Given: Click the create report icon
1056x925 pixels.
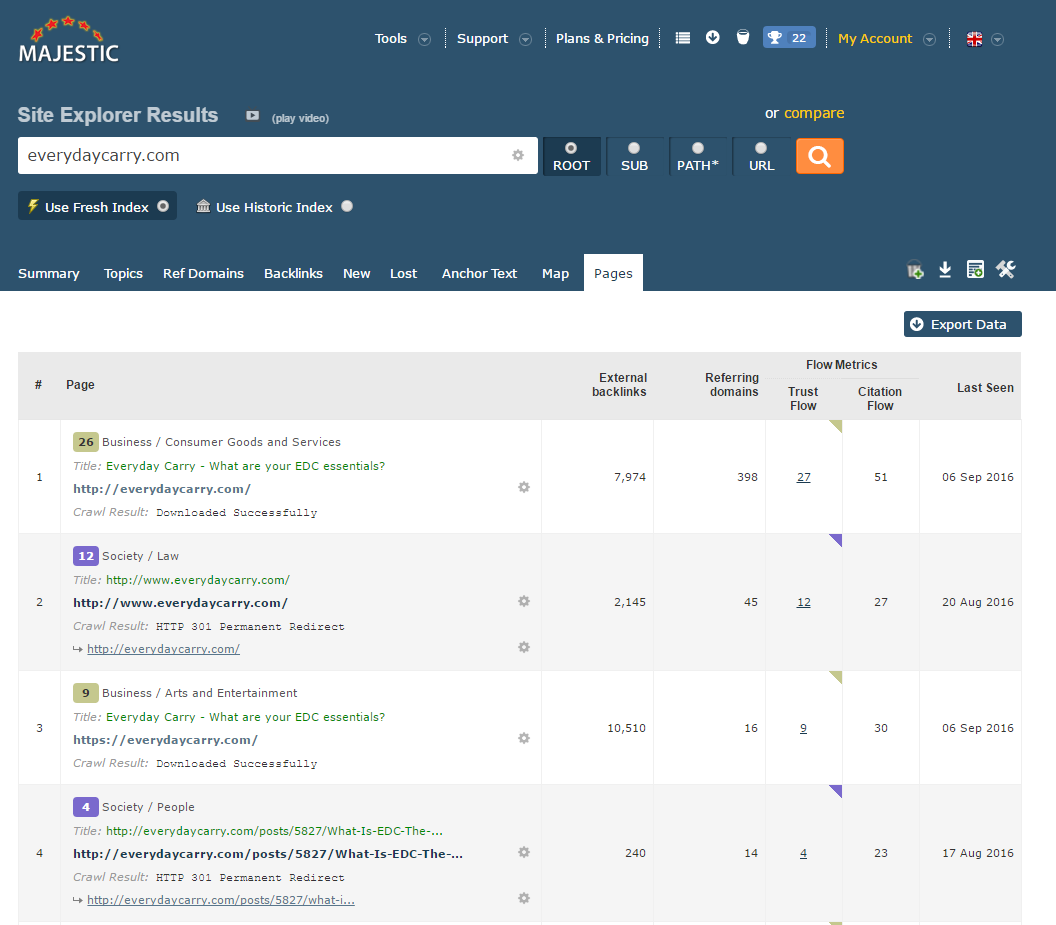Looking at the screenshot, I should (x=975, y=270).
